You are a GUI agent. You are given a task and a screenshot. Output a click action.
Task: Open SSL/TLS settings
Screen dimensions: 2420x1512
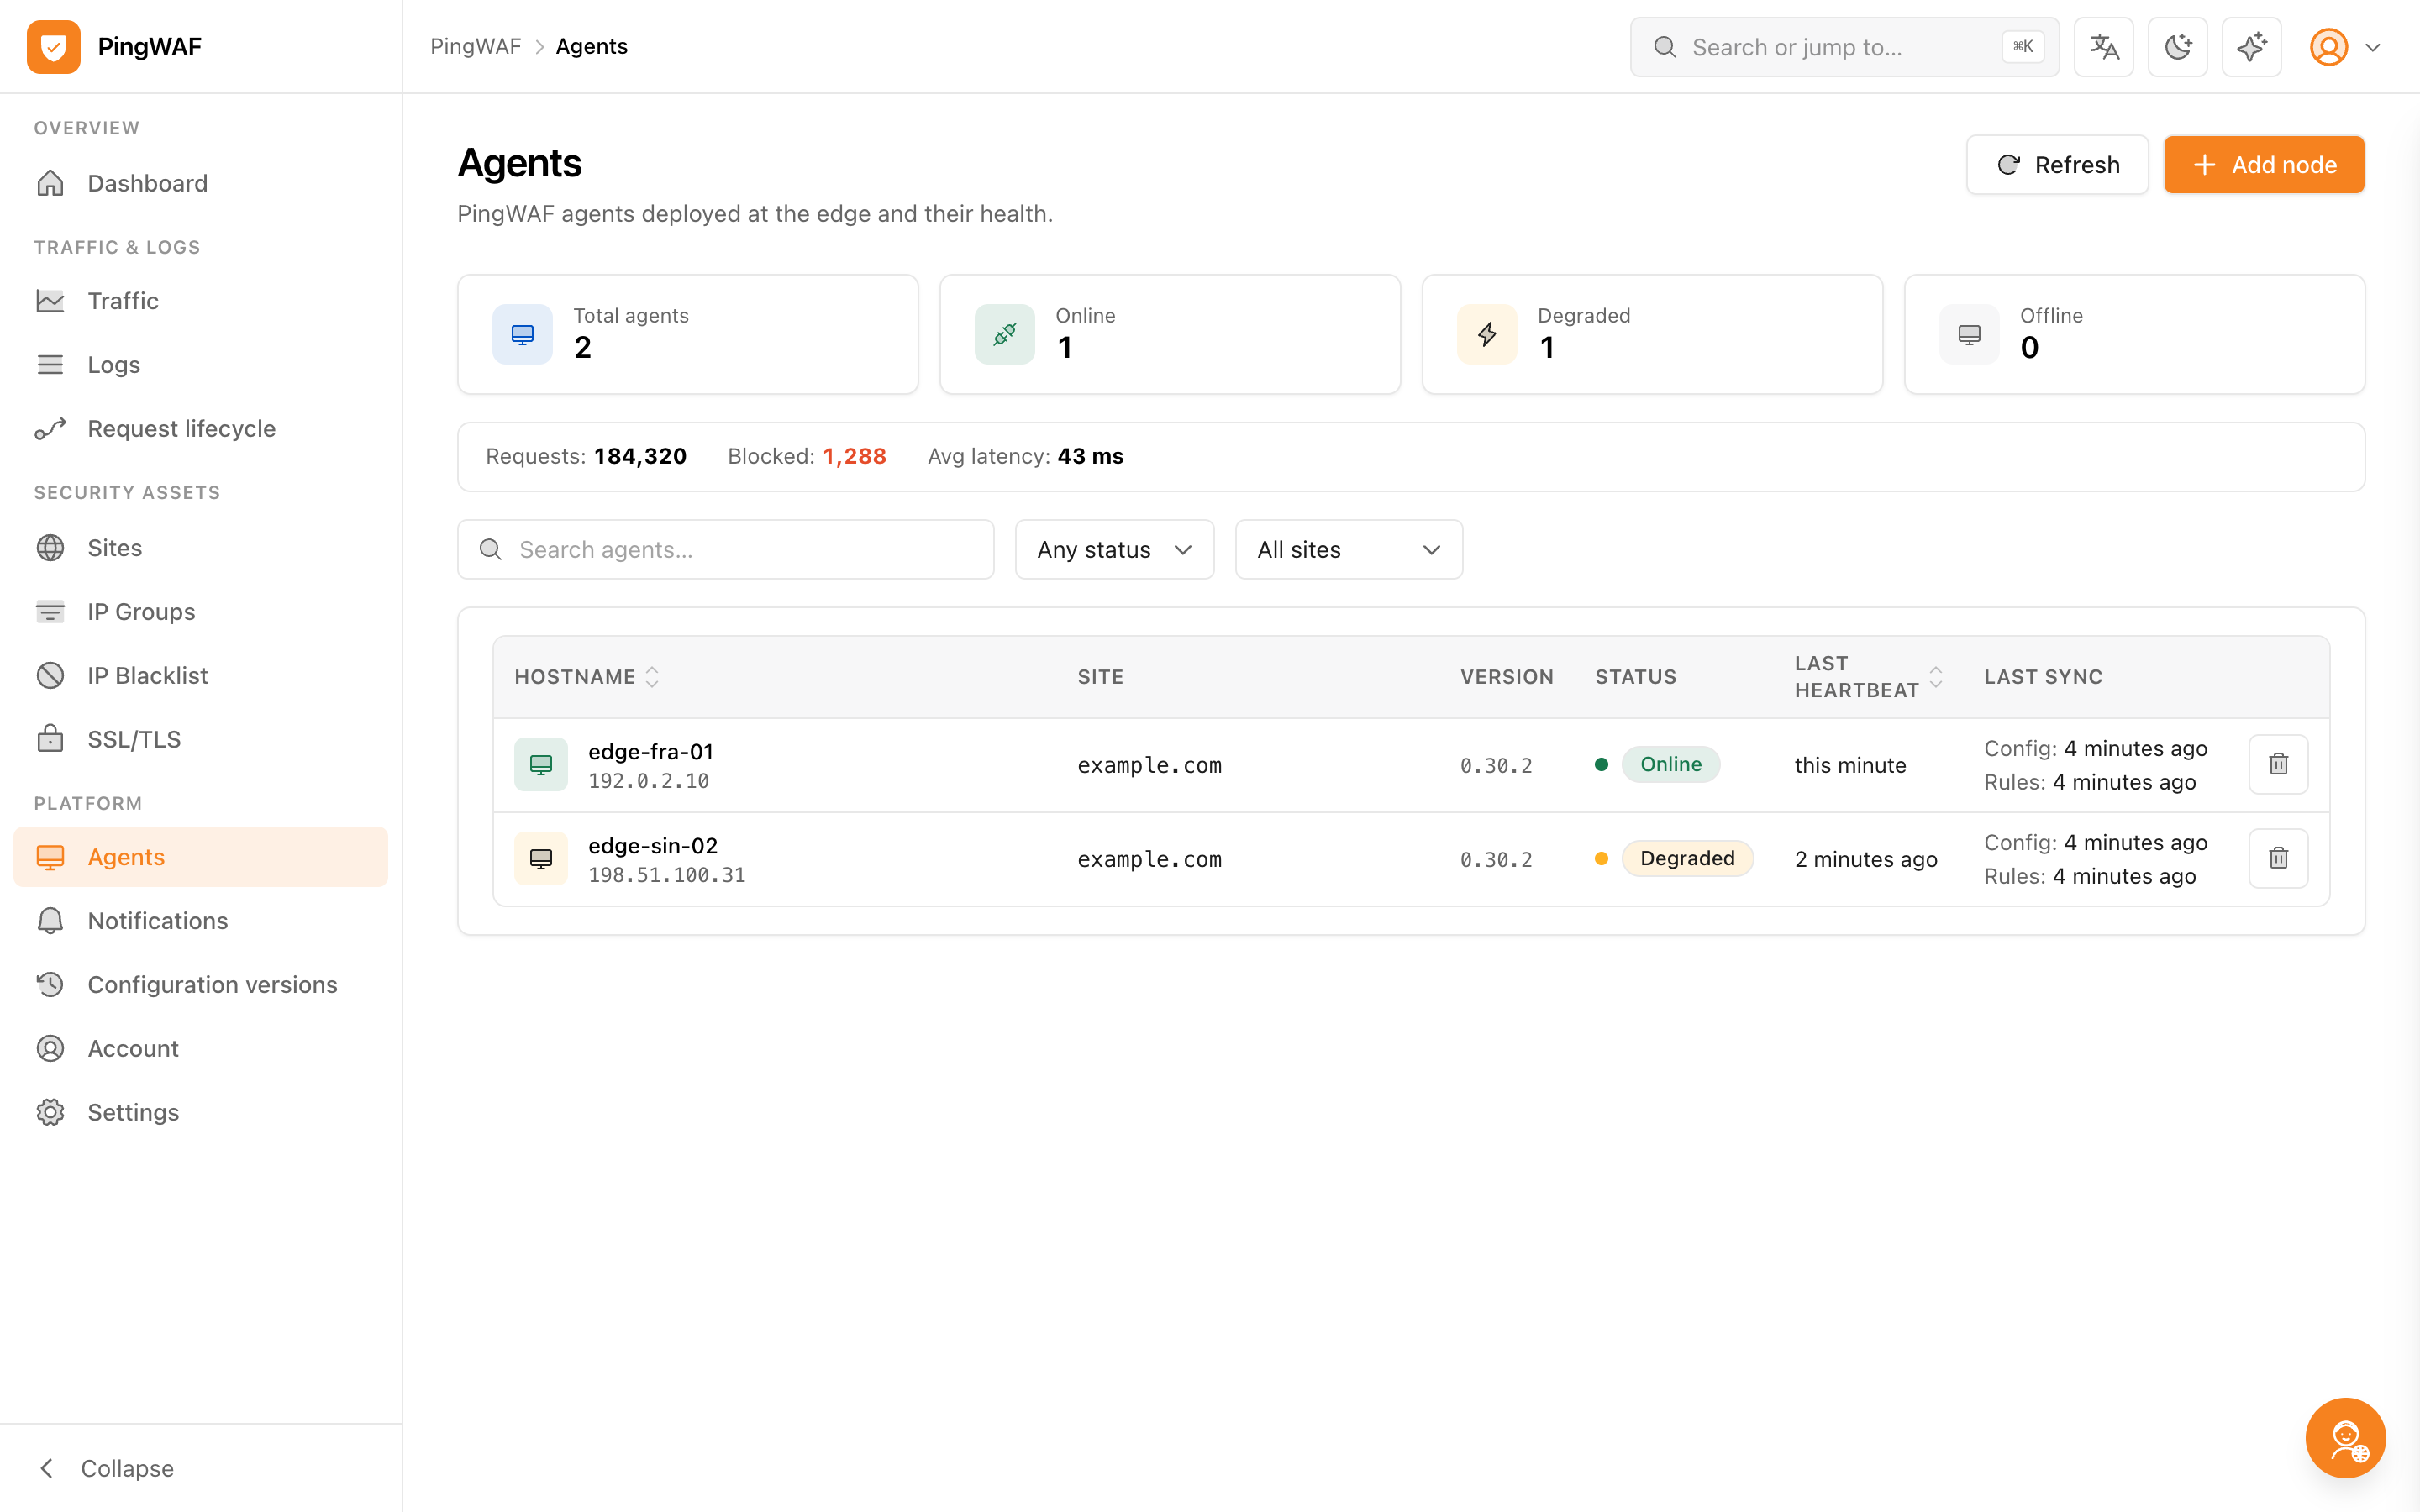[x=201, y=739]
